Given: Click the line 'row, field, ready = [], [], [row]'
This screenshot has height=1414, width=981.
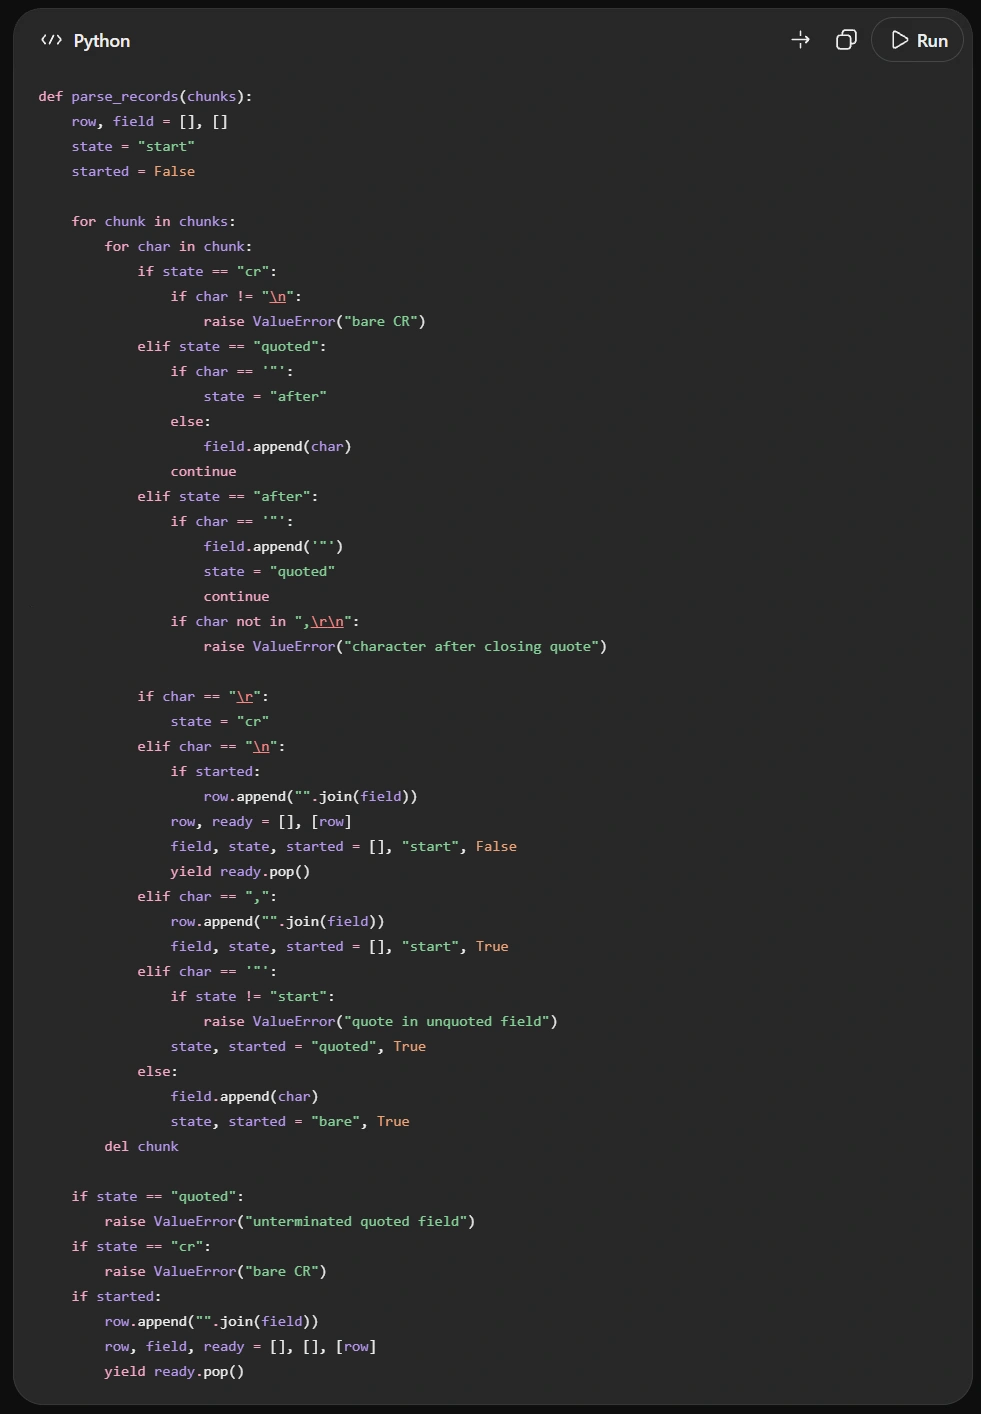Looking at the screenshot, I should point(240,1346).
